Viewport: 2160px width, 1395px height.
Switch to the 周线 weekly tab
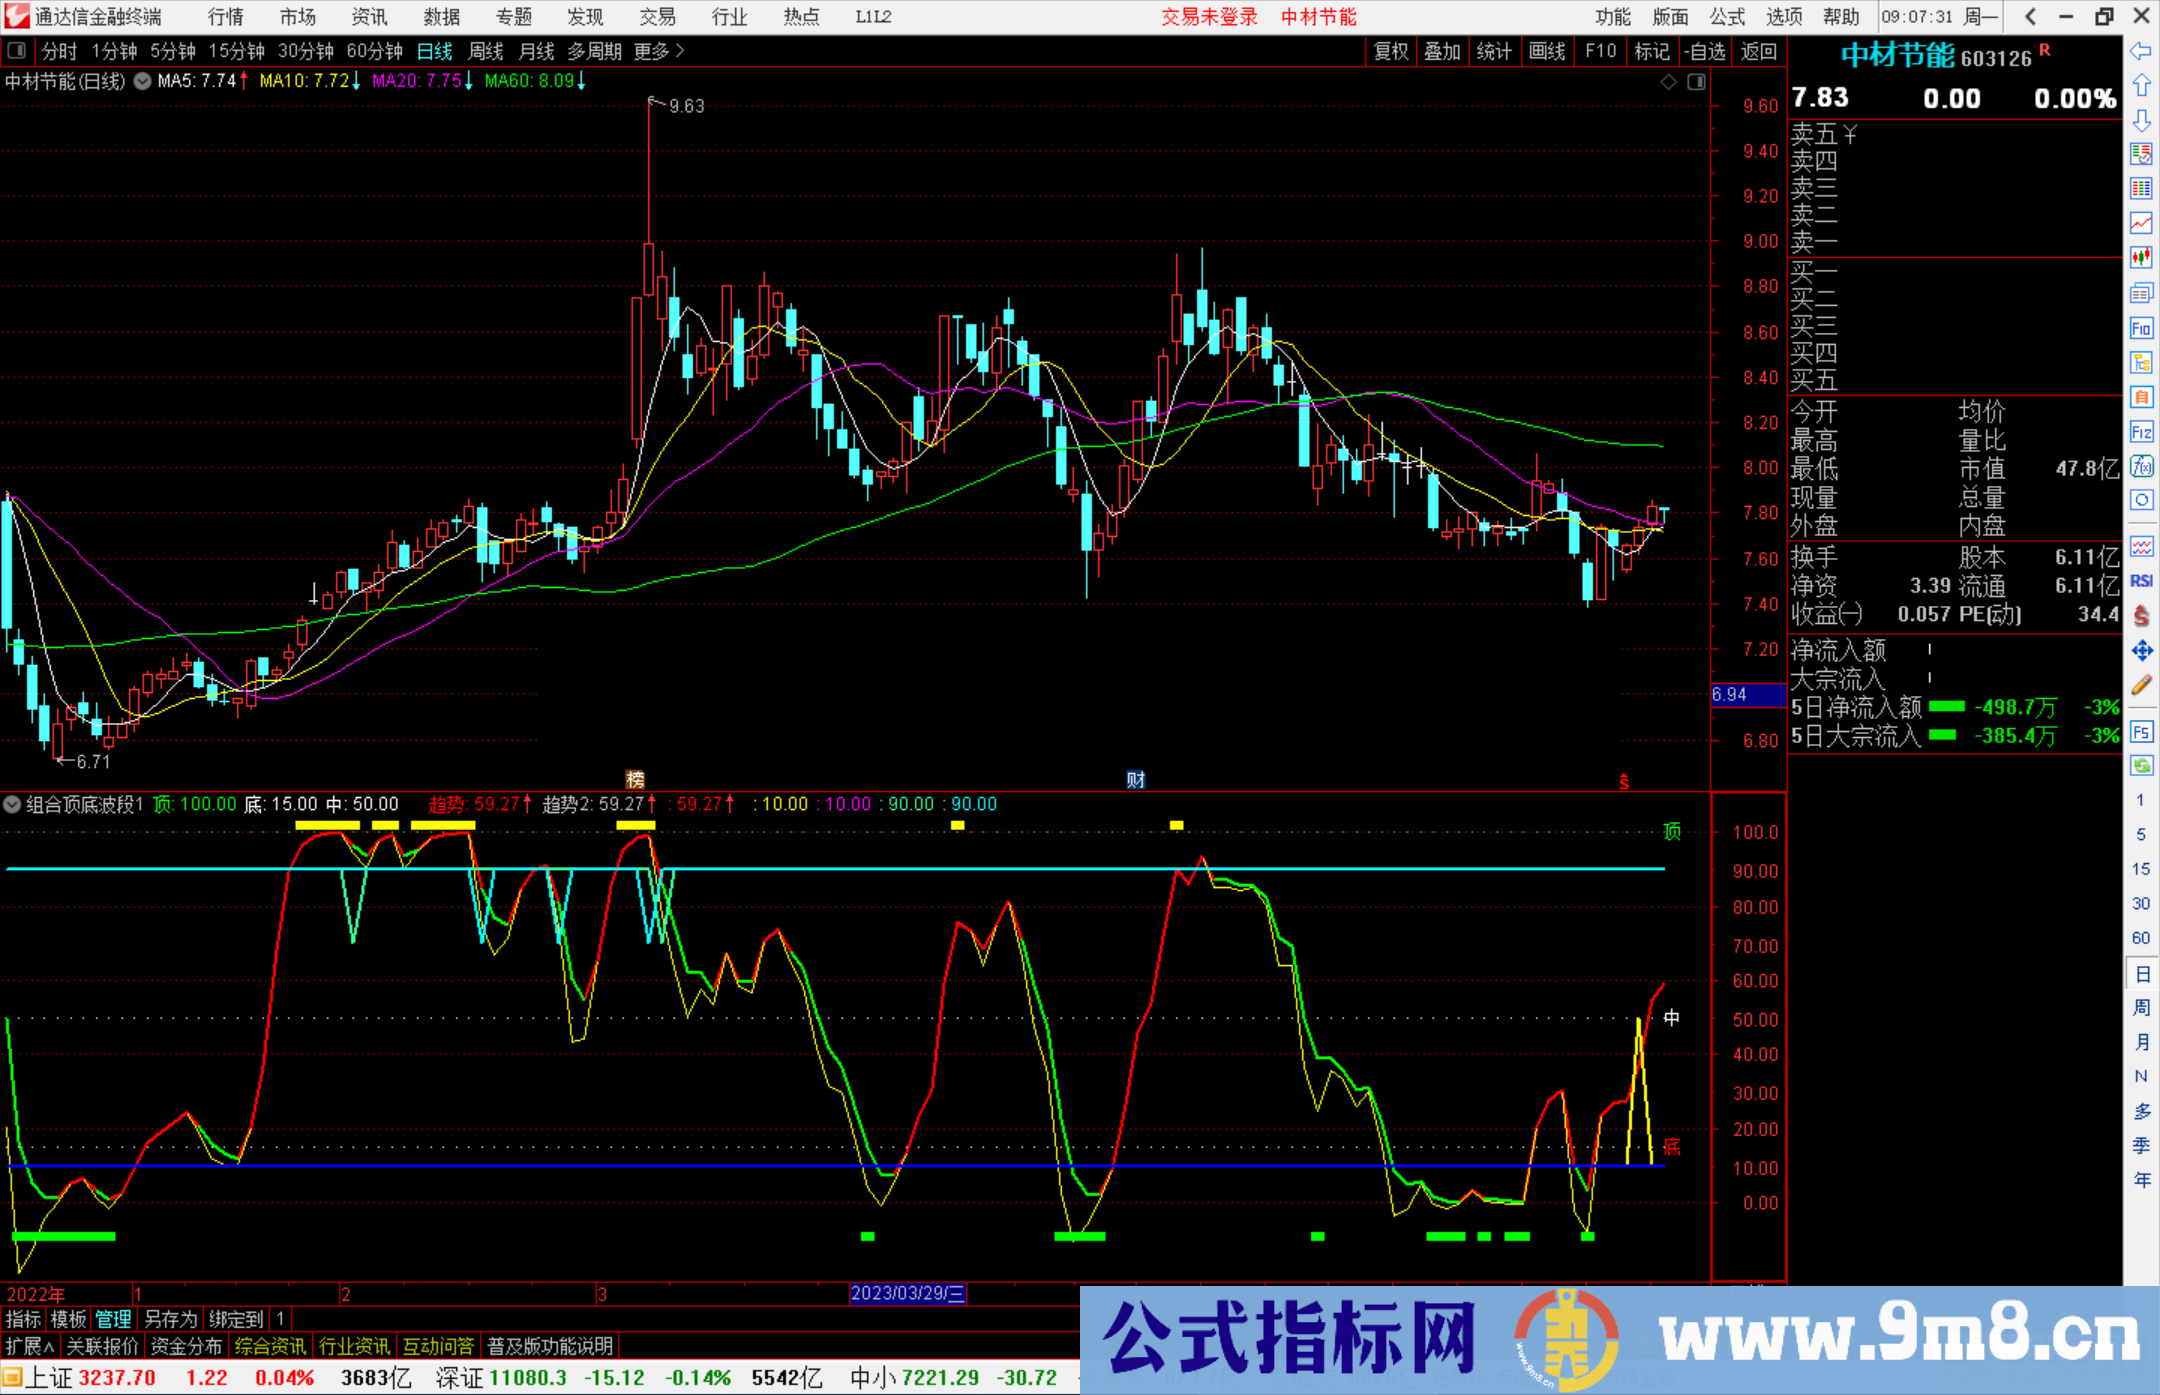485,51
